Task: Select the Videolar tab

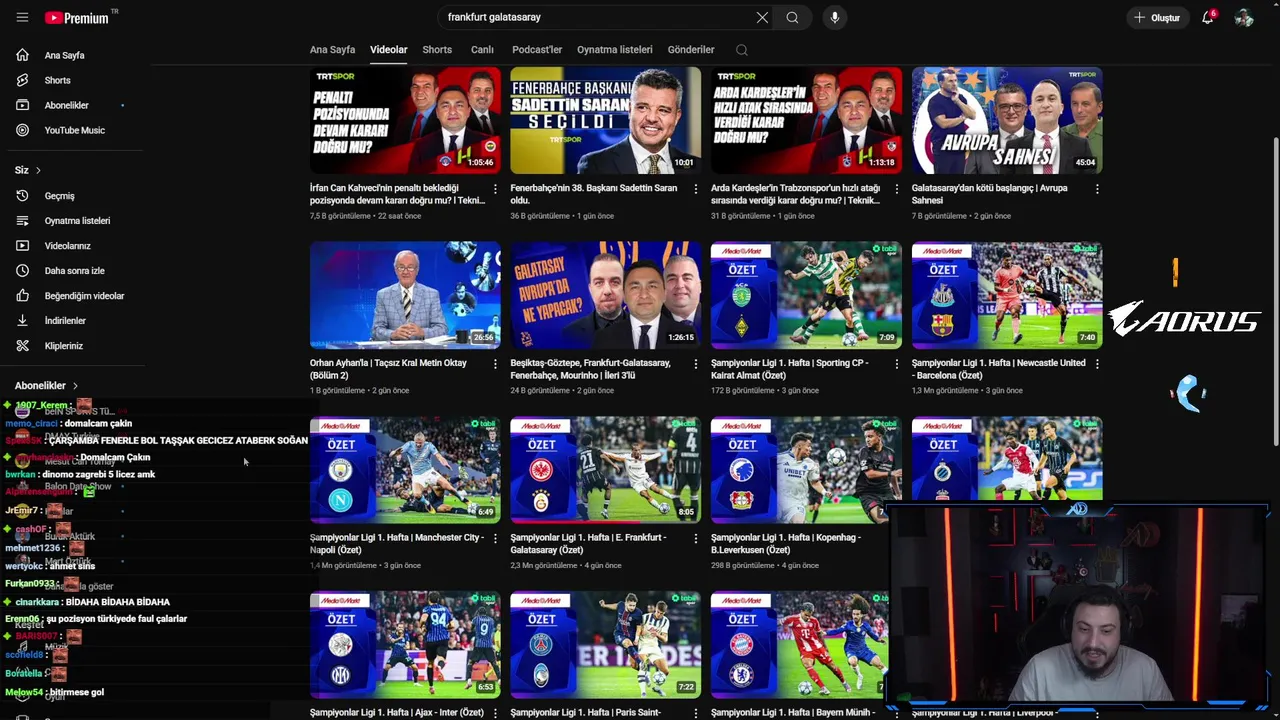Action: tap(388, 49)
